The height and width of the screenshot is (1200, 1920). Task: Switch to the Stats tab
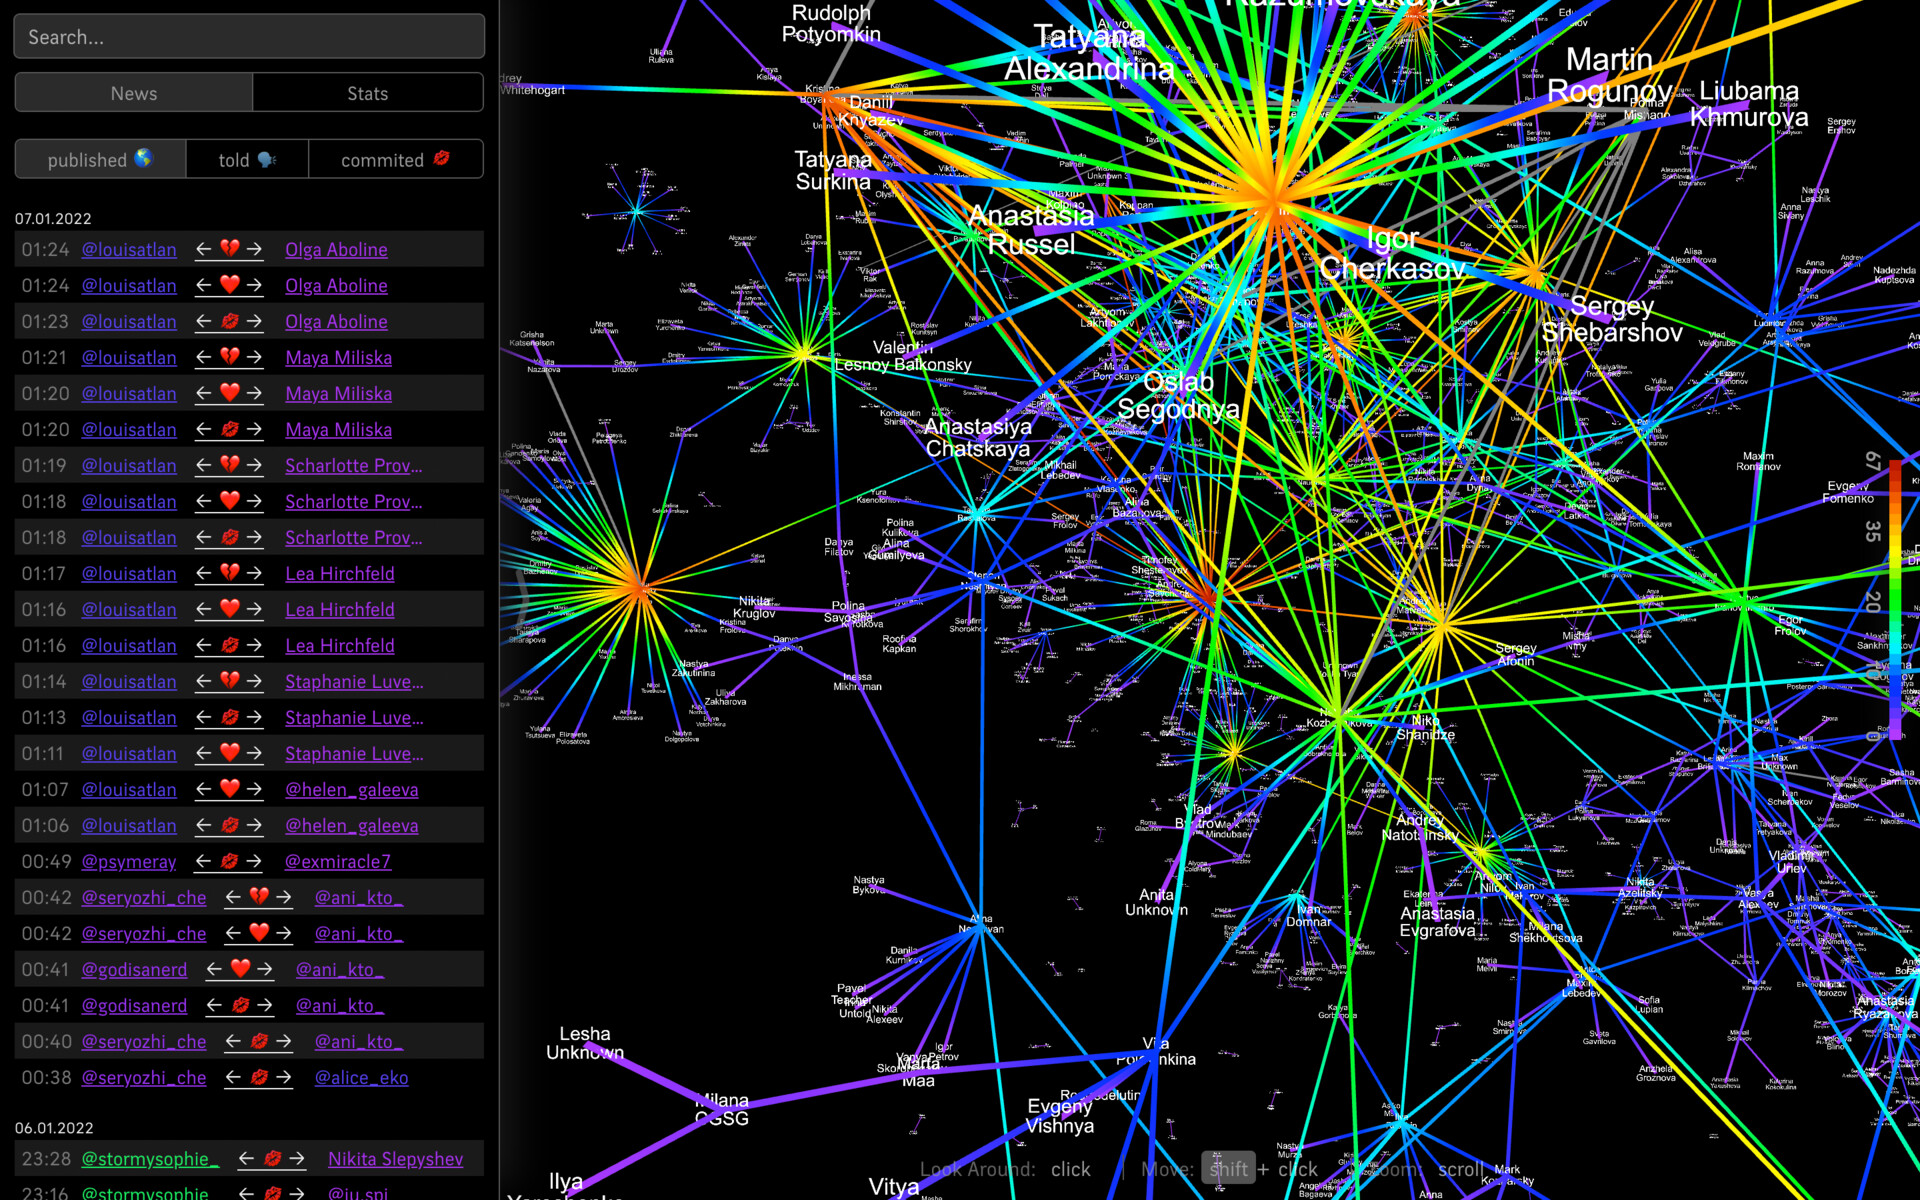coord(367,93)
